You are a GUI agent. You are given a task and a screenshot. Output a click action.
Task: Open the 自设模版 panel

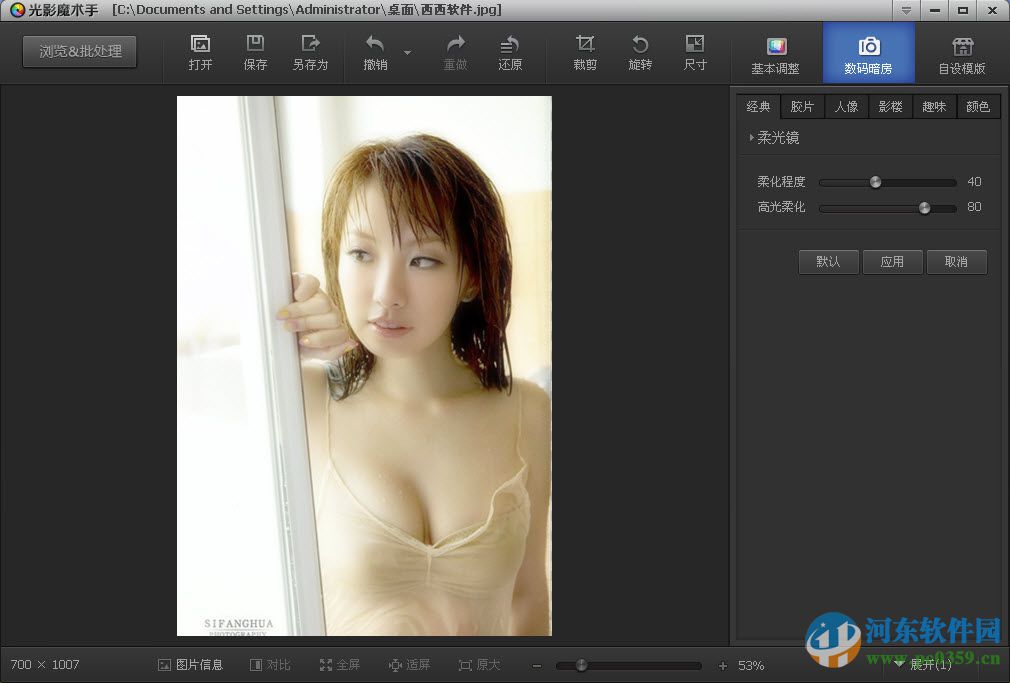[x=961, y=52]
